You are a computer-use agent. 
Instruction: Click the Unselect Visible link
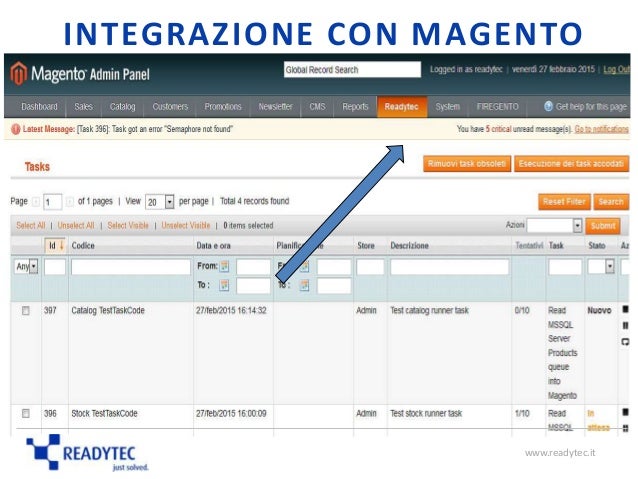186,225
